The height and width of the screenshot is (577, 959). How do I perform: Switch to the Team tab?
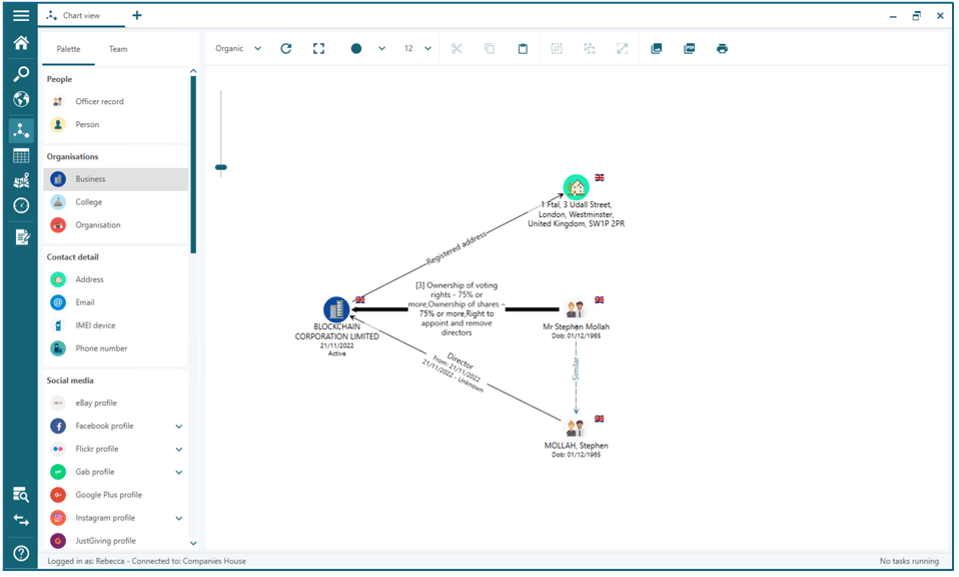pos(118,49)
